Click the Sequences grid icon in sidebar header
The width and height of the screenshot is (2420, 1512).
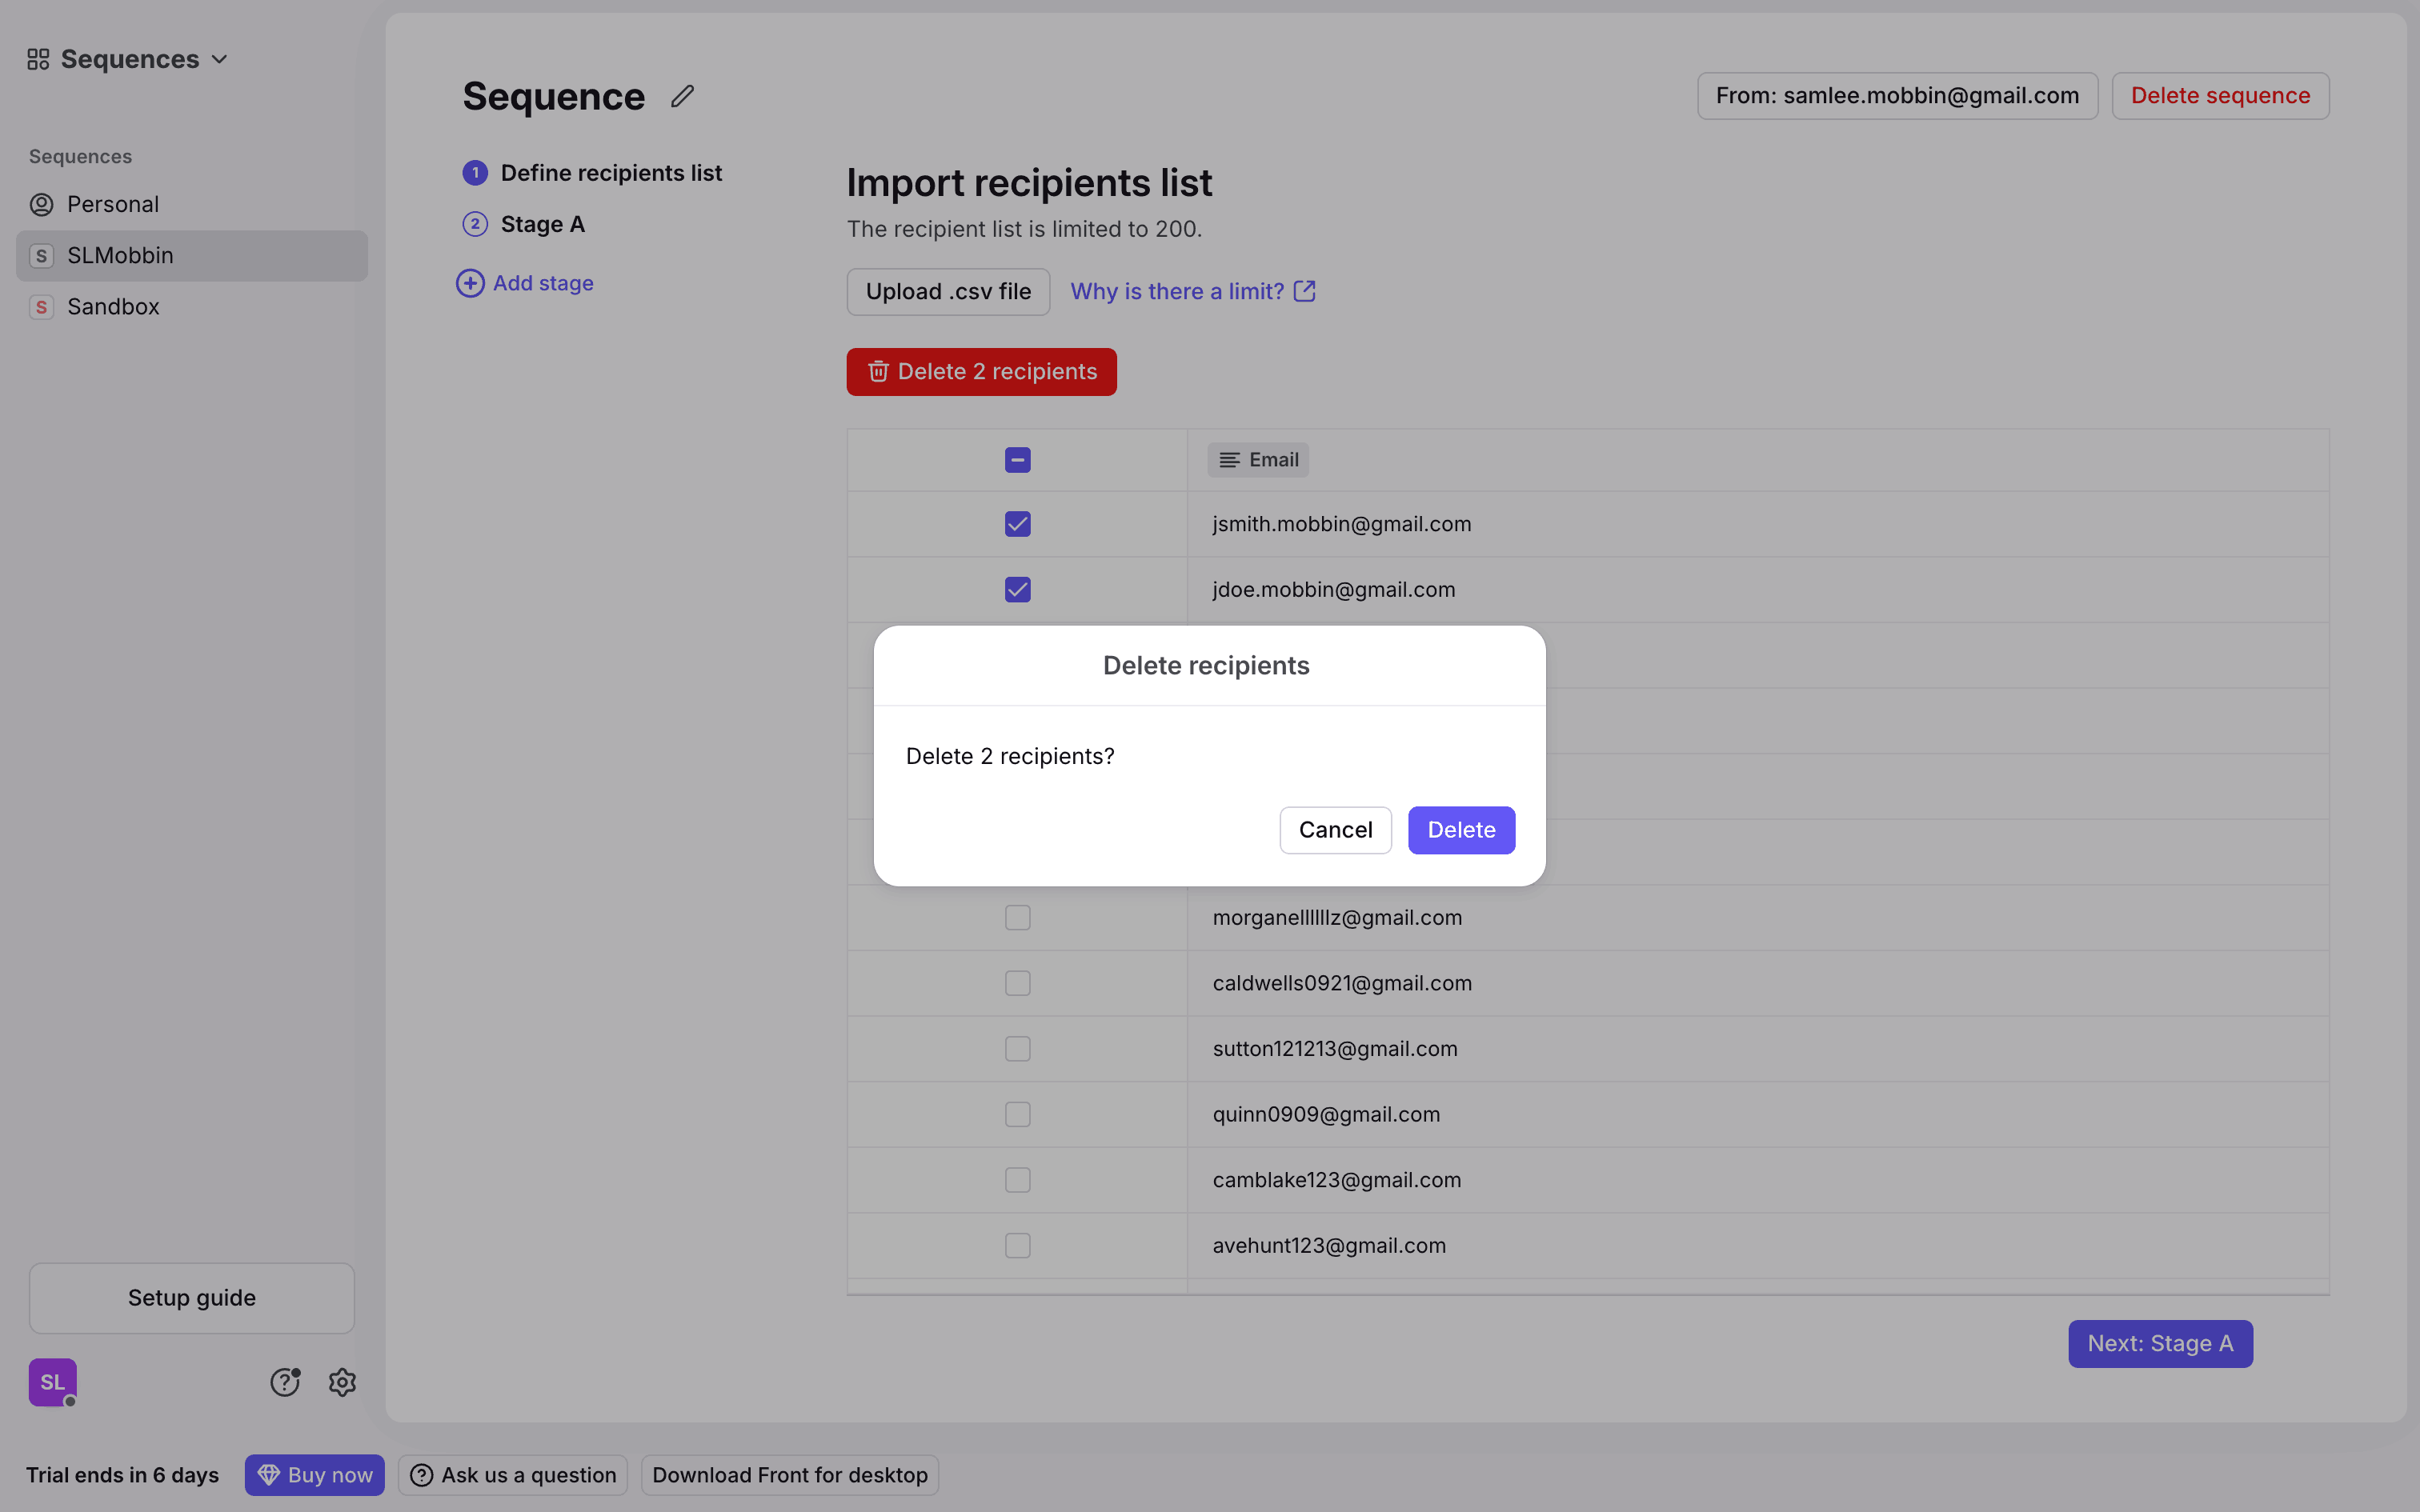pos(38,59)
